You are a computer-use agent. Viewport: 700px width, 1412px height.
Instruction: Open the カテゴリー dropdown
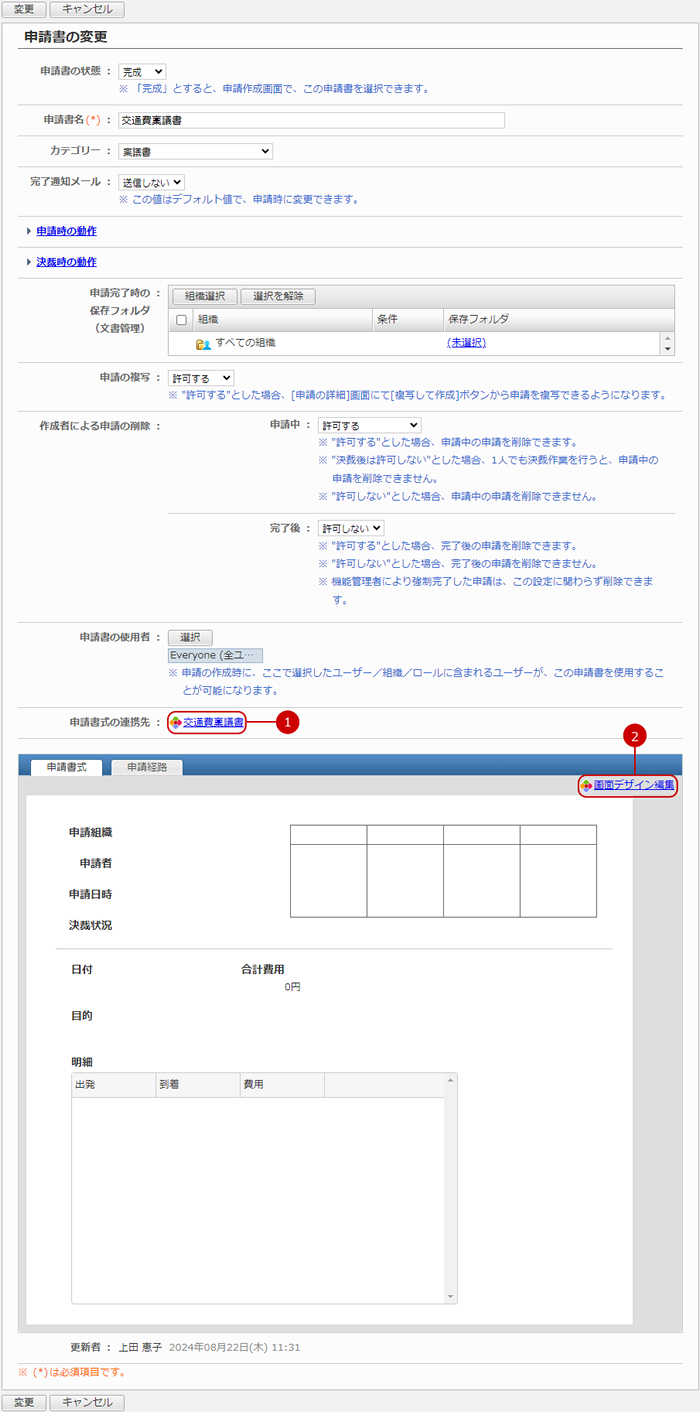click(x=195, y=151)
